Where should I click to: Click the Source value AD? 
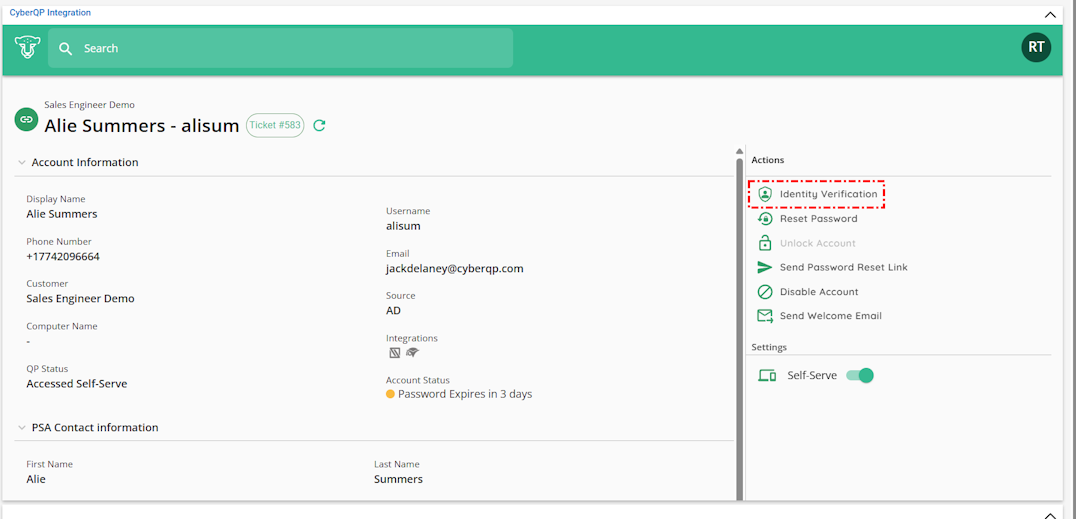pyautogui.click(x=393, y=311)
